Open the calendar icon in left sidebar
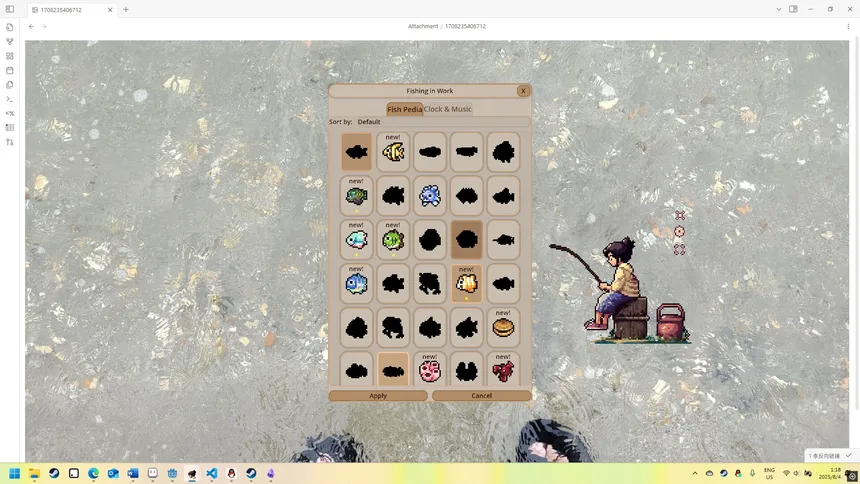This screenshot has width=860, height=484. [10, 70]
